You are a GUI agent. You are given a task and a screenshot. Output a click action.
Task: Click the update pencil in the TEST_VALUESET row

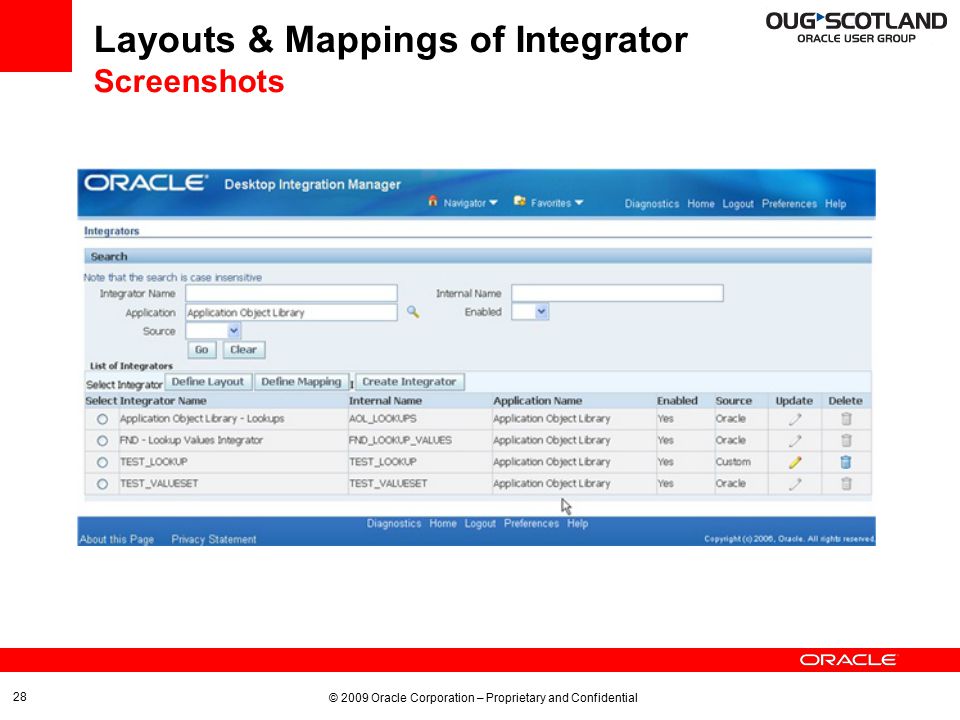795,484
